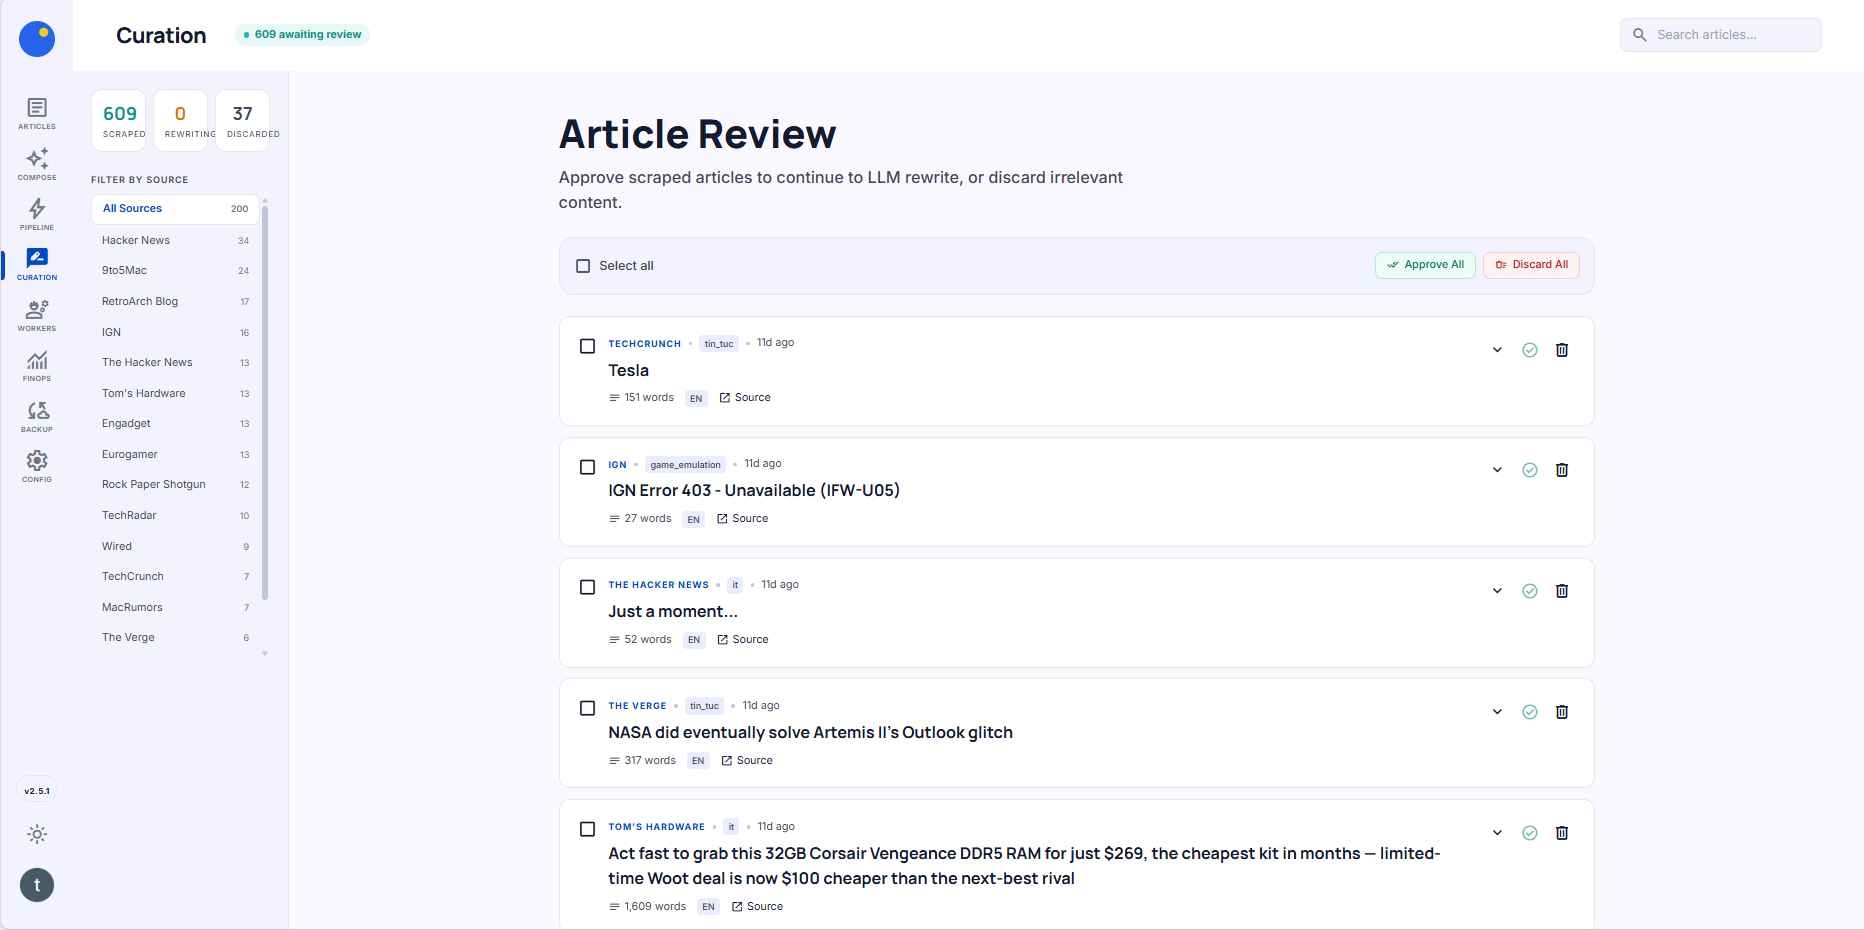1864x930 pixels.
Task: Delete the IGN Error 403 article
Action: click(1562, 470)
